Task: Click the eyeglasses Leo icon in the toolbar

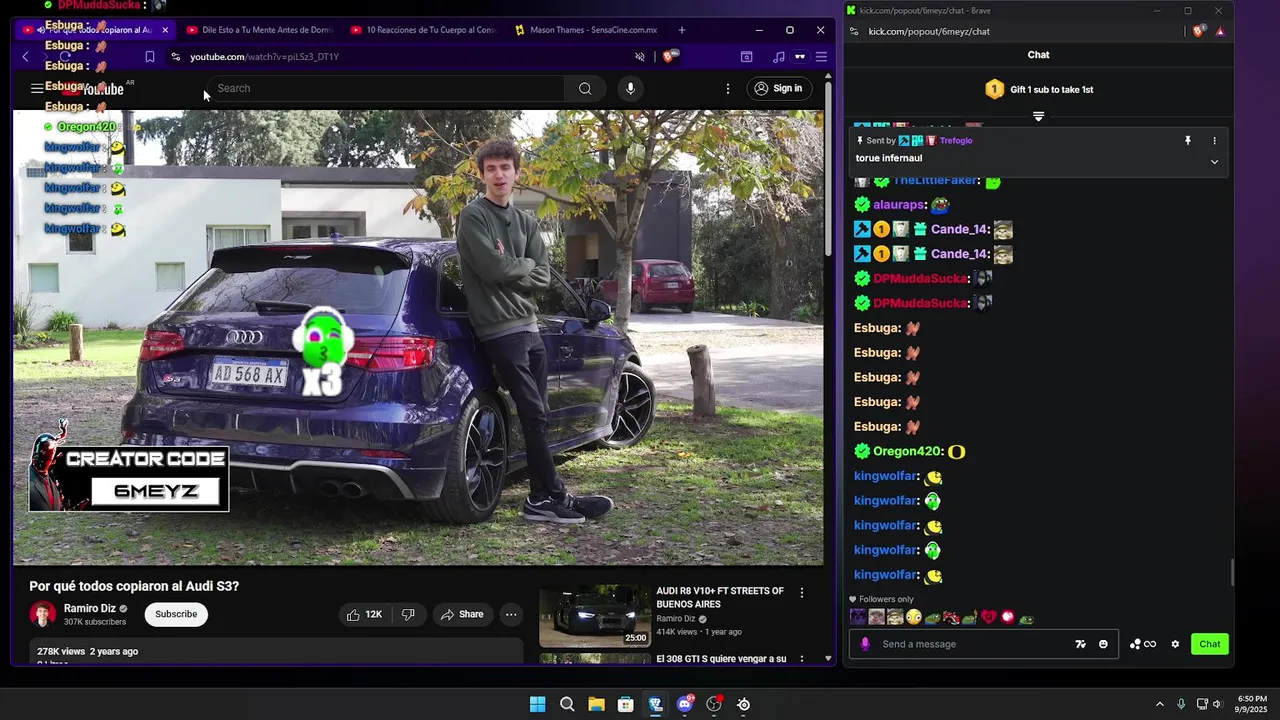Action: coord(799,57)
